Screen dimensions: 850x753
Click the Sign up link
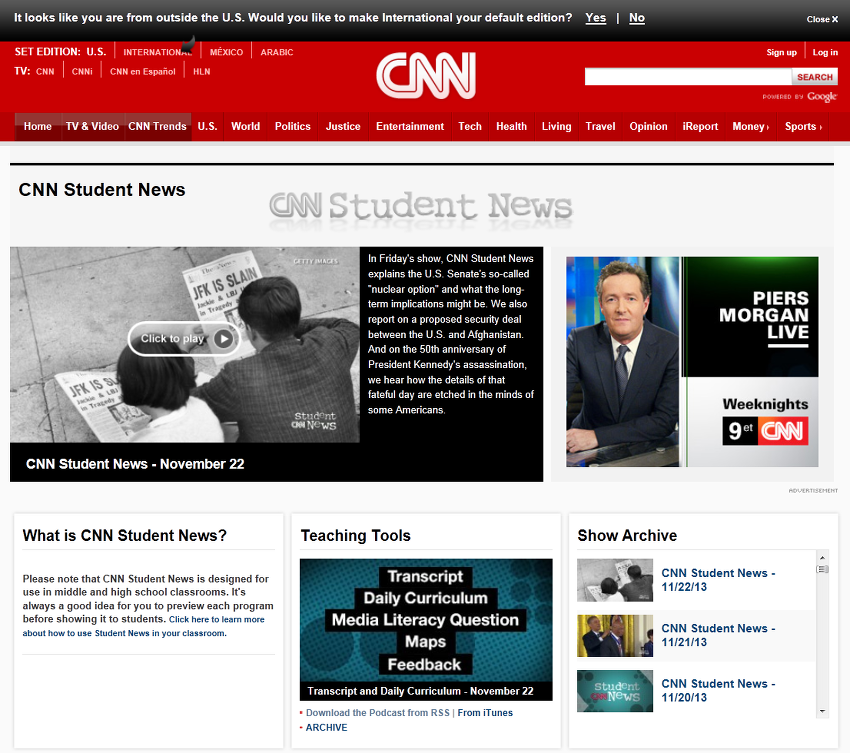(781, 53)
